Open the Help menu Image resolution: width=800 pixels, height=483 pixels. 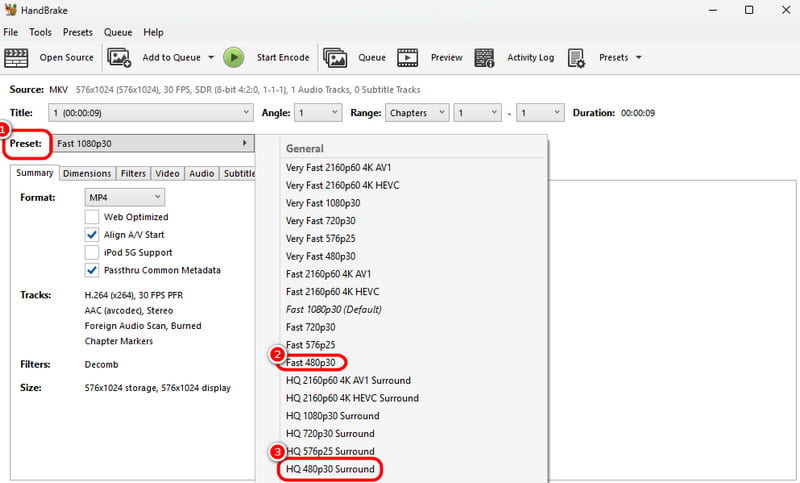pos(153,32)
